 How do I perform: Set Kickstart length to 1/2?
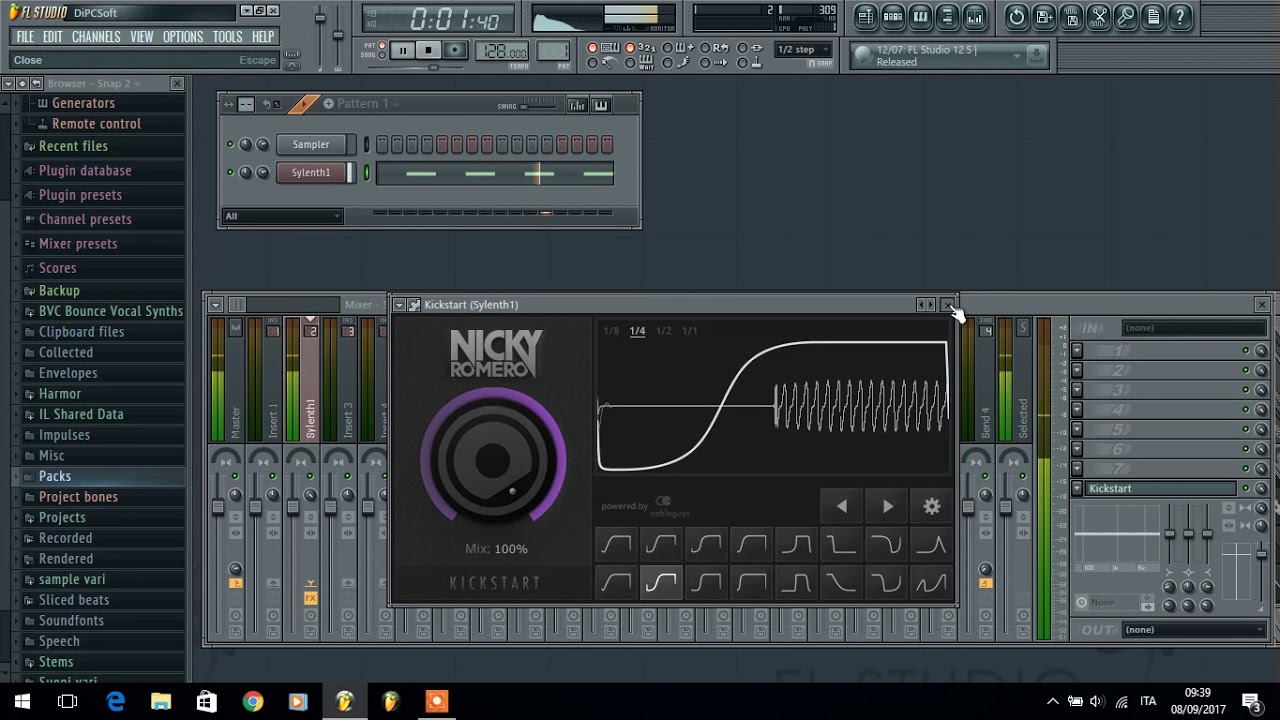(663, 331)
